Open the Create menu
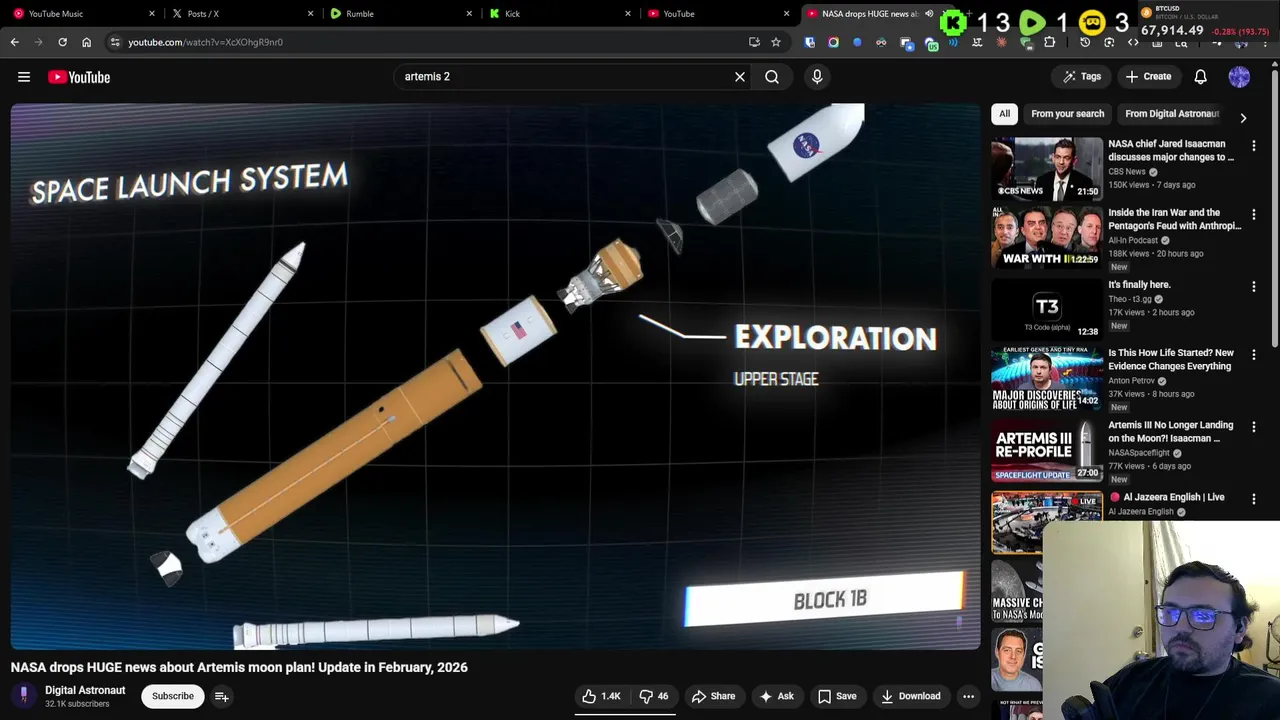 pos(1148,77)
